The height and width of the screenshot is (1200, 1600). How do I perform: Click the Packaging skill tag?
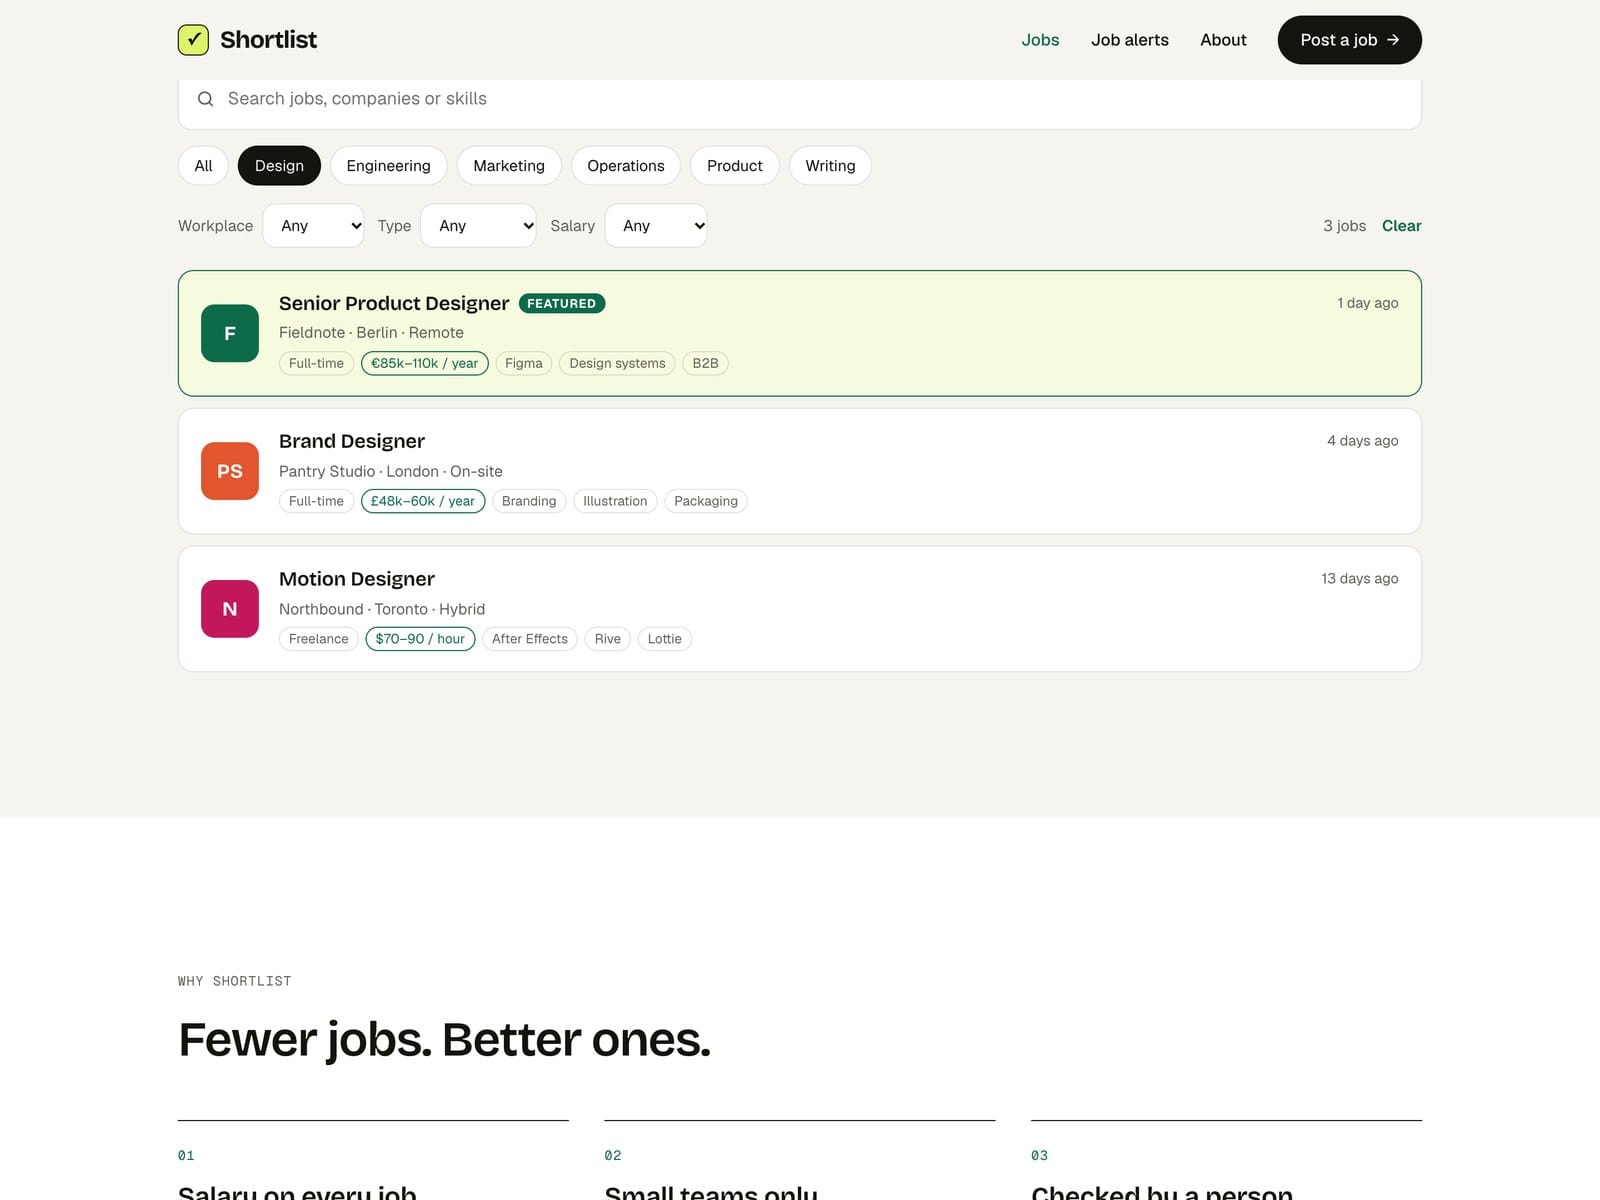706,501
